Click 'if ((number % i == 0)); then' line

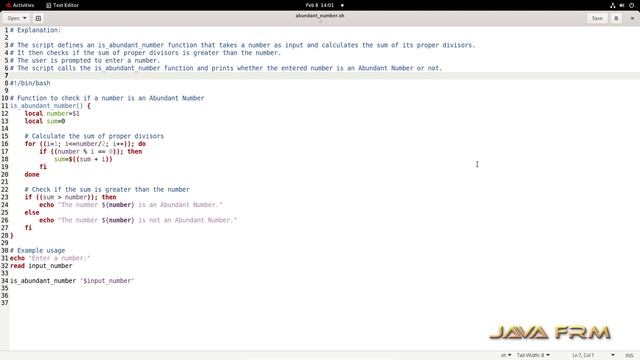tap(91, 151)
